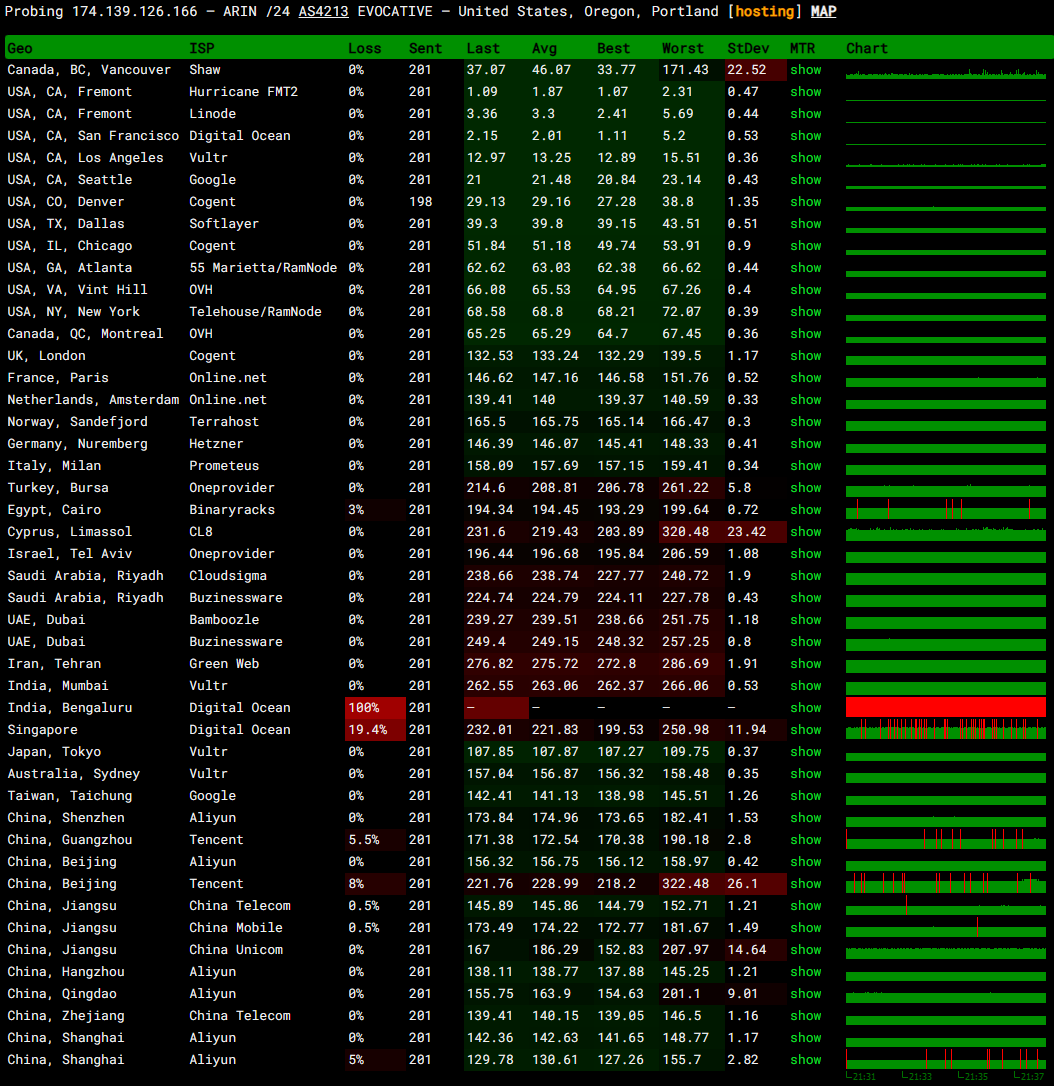1054x1086 pixels.
Task: Show MTR for Germany Hetzner row
Action: point(806,444)
